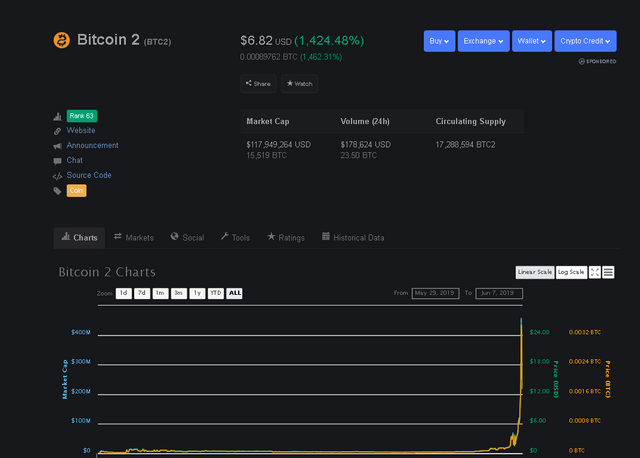
Task: Click the Coin tag badge
Action: 76,191
